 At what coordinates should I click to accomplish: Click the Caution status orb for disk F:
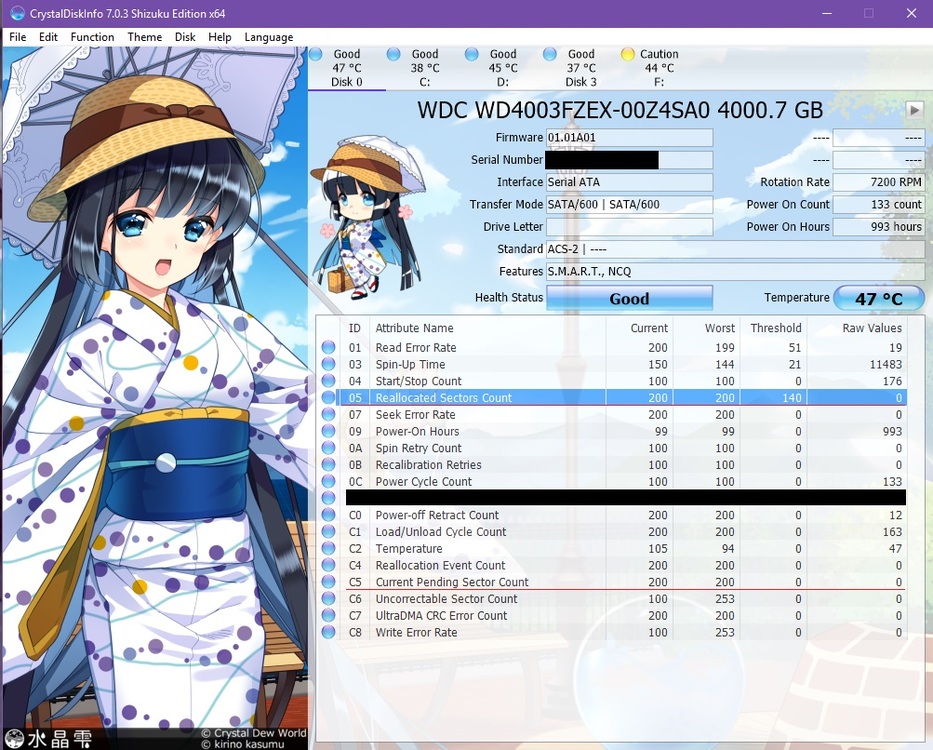[x=627, y=54]
